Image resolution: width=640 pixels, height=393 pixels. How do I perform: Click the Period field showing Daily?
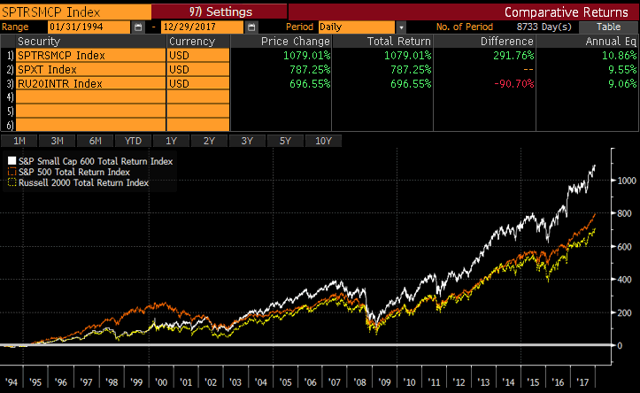(357, 27)
